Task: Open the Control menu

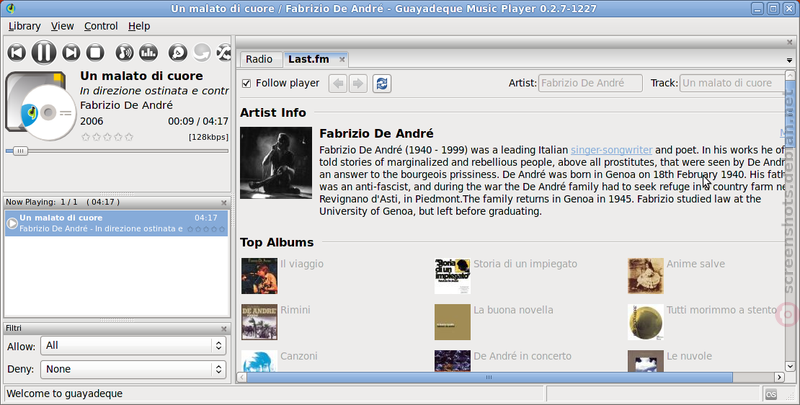Action: point(101,26)
